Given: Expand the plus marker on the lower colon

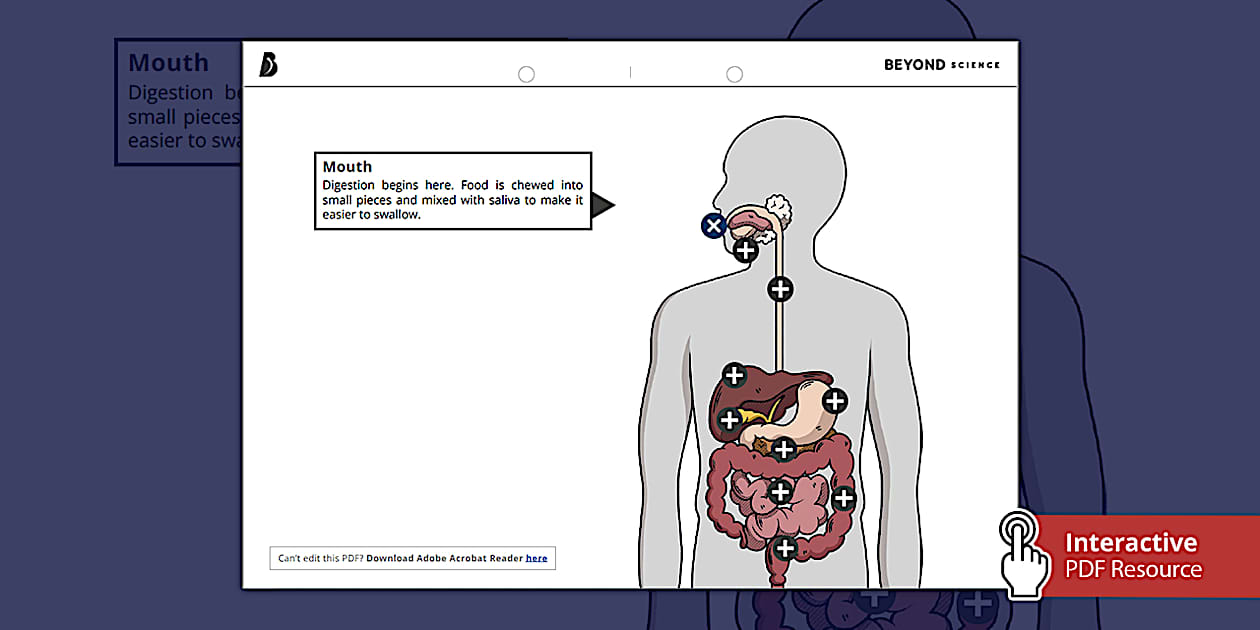Looking at the screenshot, I should point(784,548).
